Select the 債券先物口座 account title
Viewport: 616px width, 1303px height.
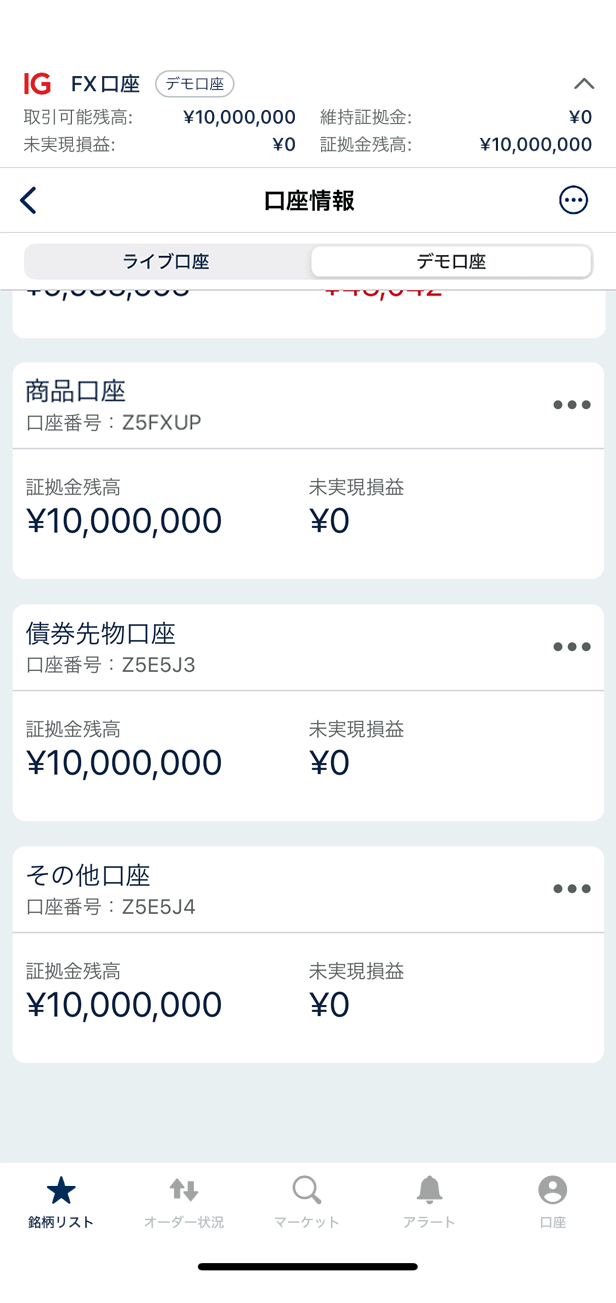[x=101, y=633]
